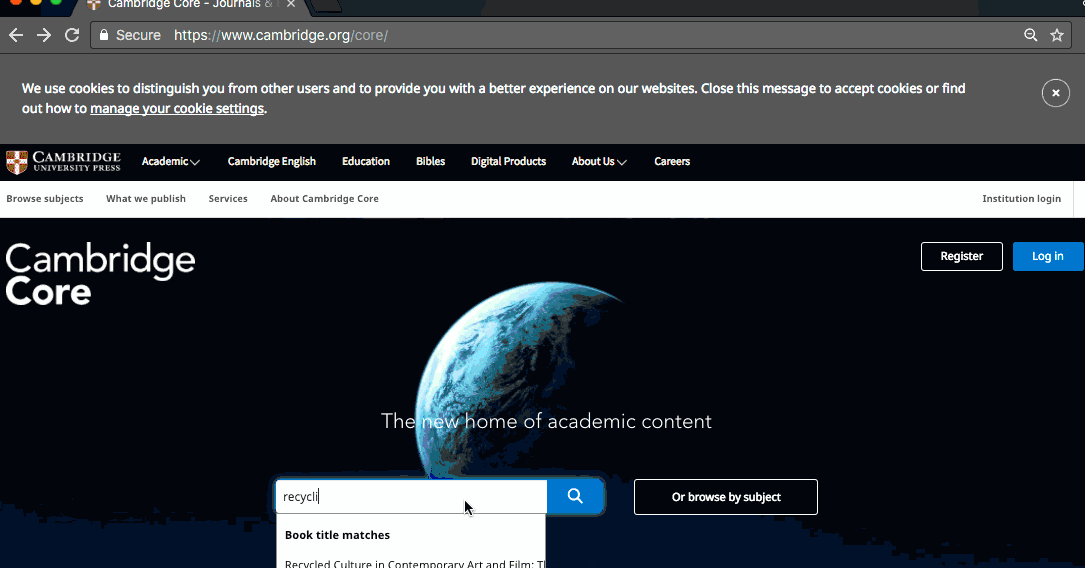Screen dimensions: 1085x568
Task: Click the Register button
Action: tap(961, 256)
